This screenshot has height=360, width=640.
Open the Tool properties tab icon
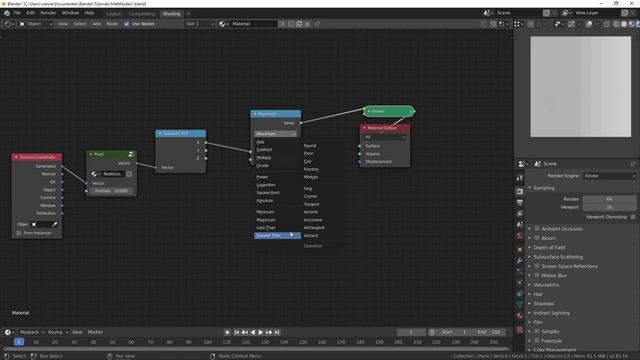[x=520, y=178]
